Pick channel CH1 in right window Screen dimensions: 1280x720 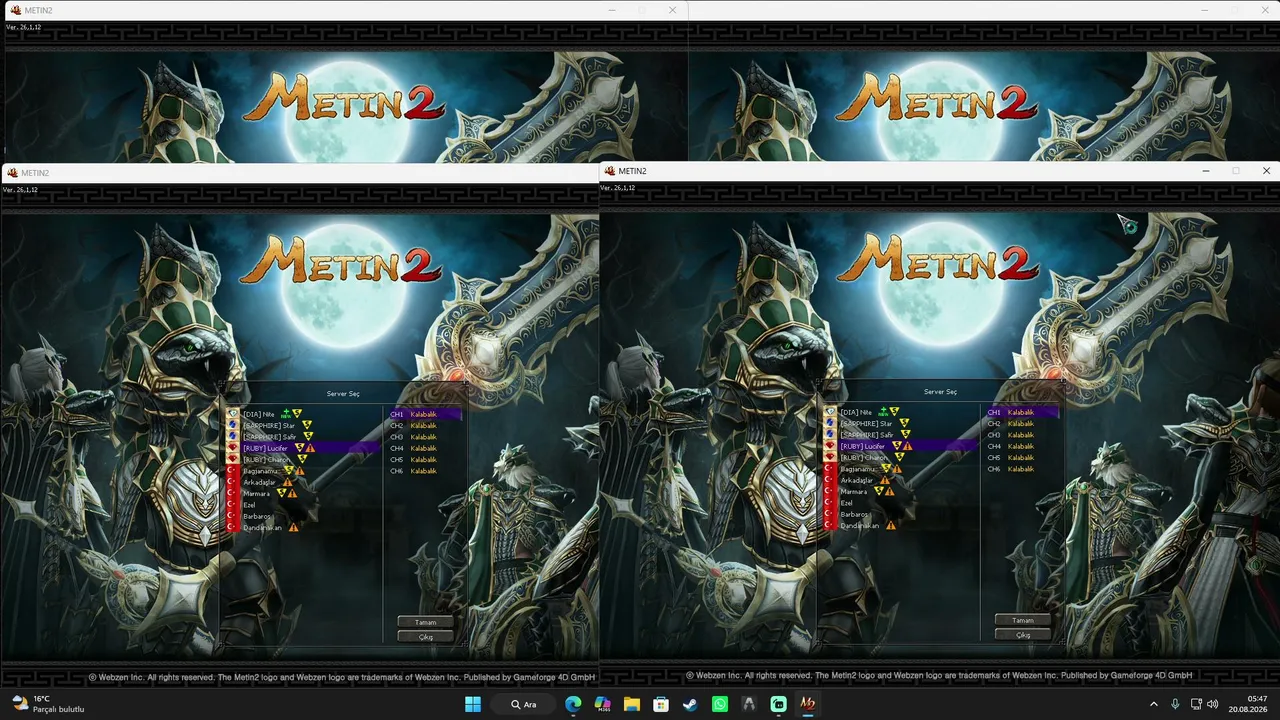(1022, 412)
